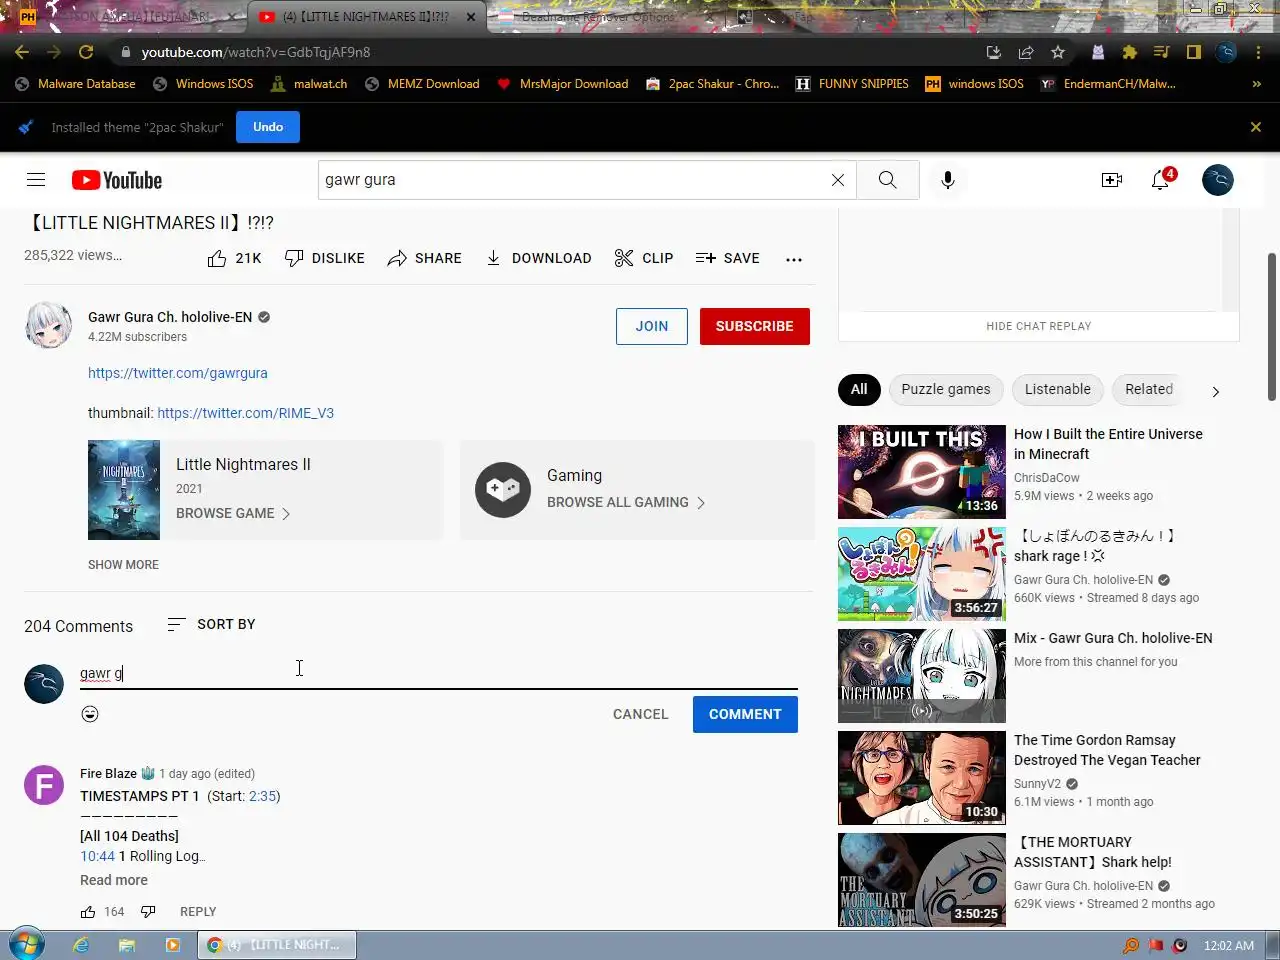Switch to the Little Nightmares II browser tab
This screenshot has width=1280, height=960.
pos(367,17)
